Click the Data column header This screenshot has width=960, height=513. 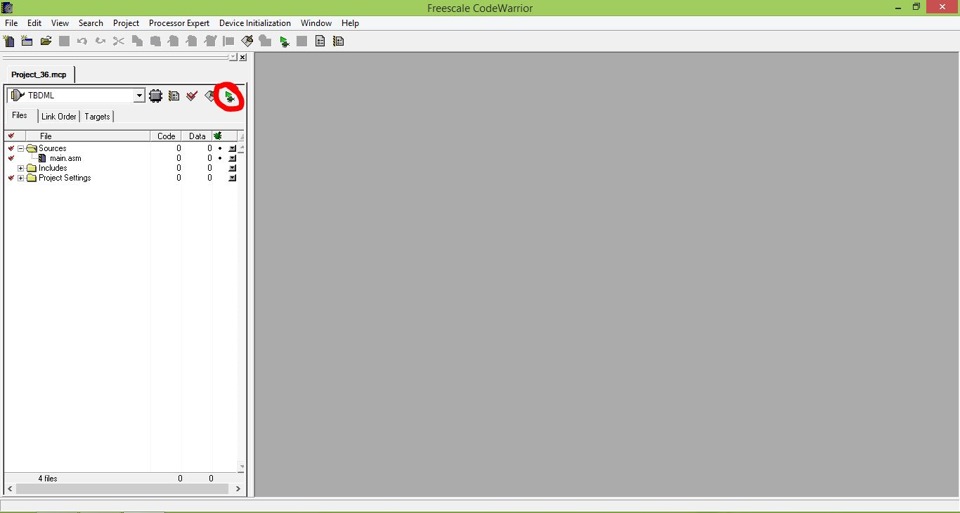(197, 136)
